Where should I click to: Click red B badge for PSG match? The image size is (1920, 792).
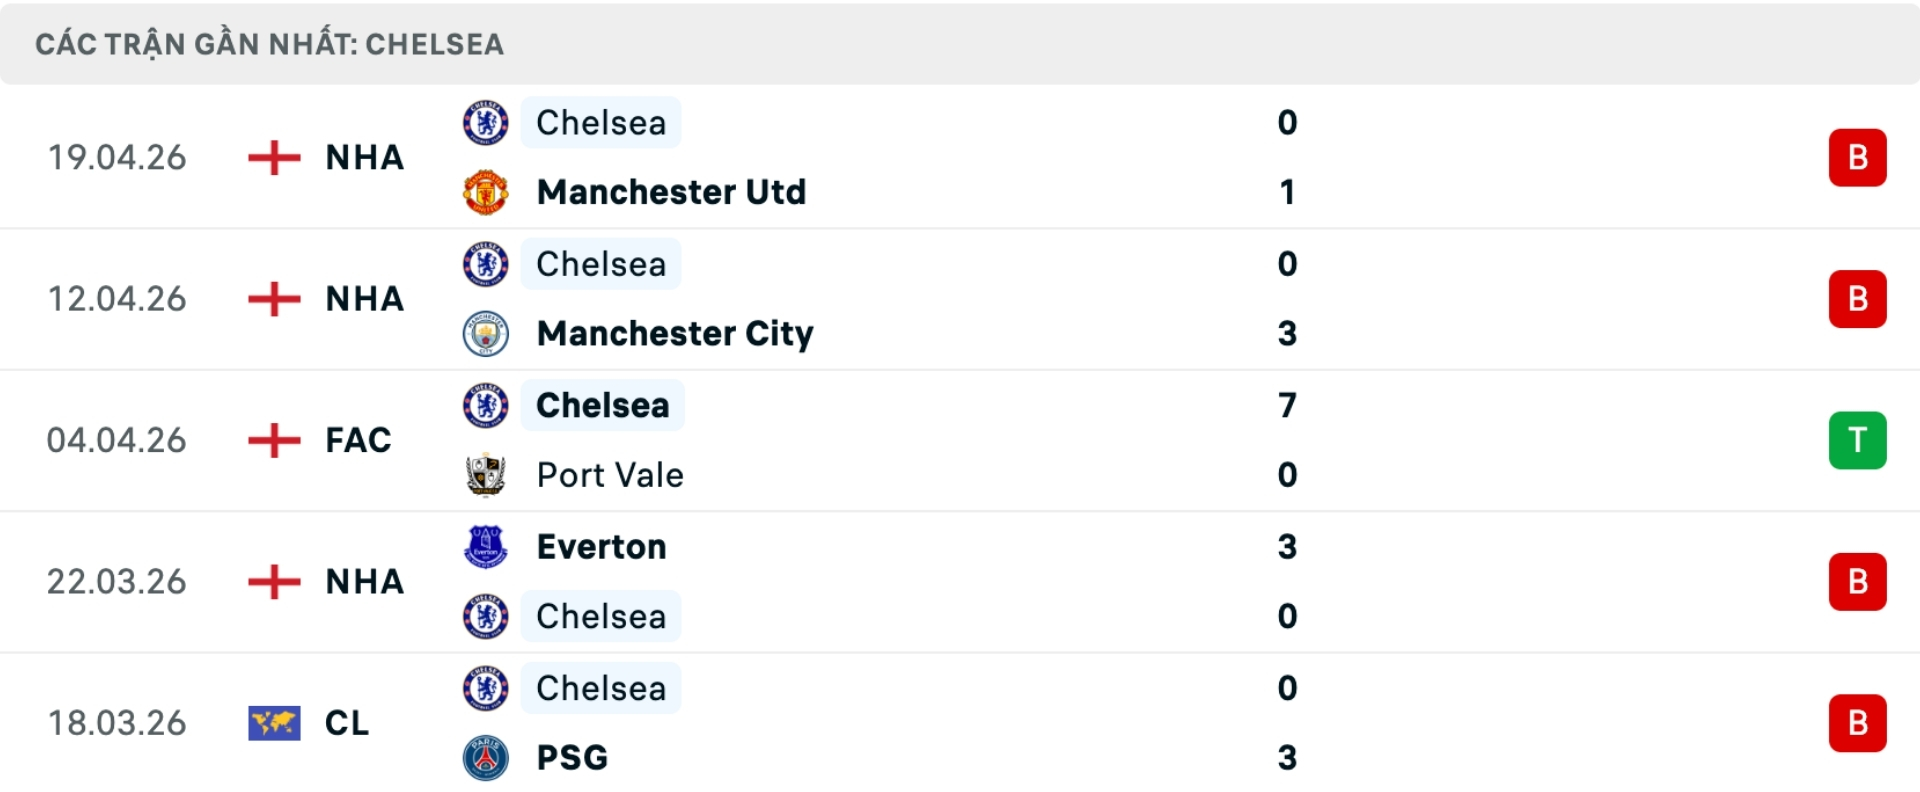coord(1857,723)
